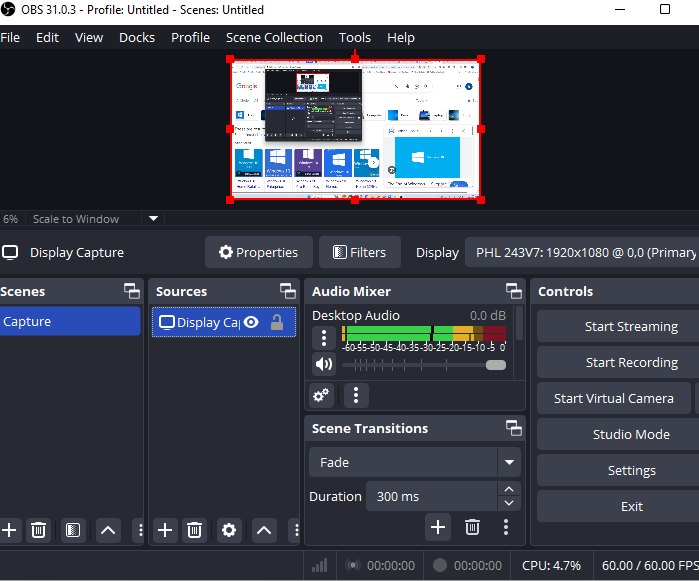Open Desktop Audio options menu
The height and width of the screenshot is (581, 699).
pyautogui.click(x=324, y=338)
